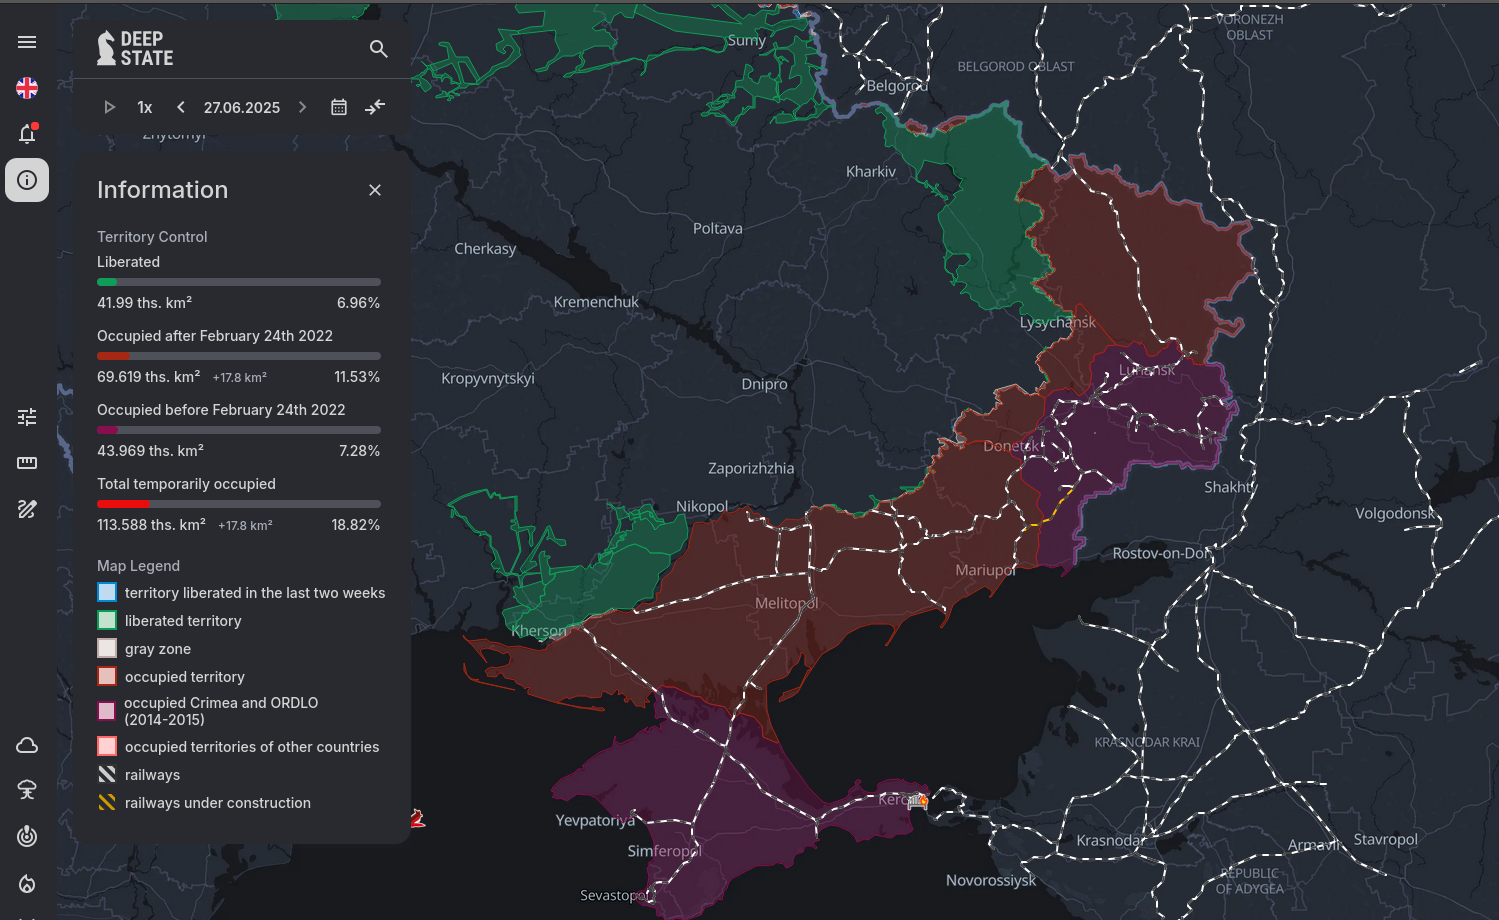Click other countries occupied swatch
The height and width of the screenshot is (920, 1499).
pyautogui.click(x=107, y=746)
